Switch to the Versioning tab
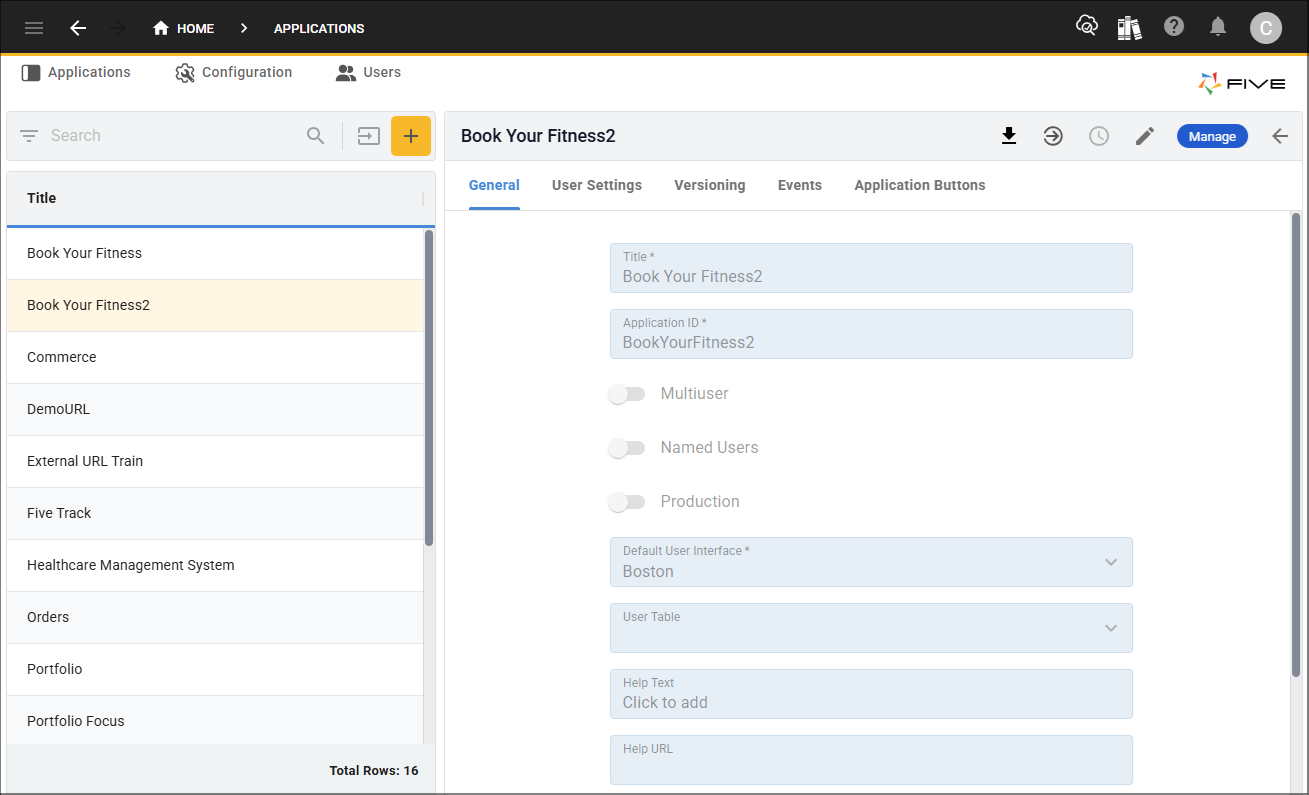 pyautogui.click(x=710, y=185)
